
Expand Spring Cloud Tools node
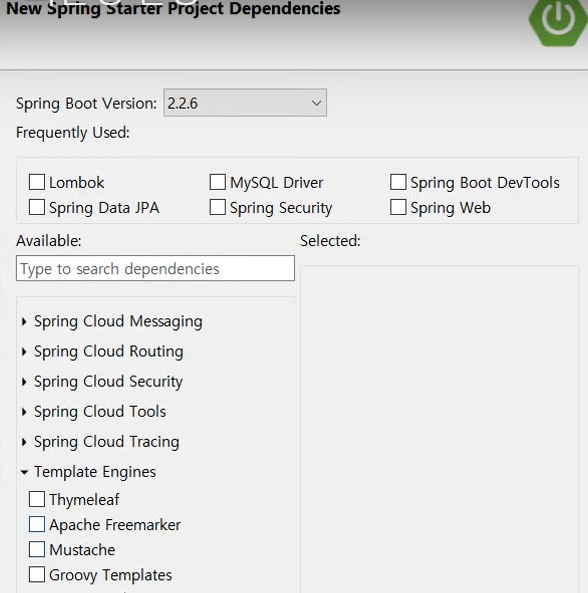(x=24, y=412)
